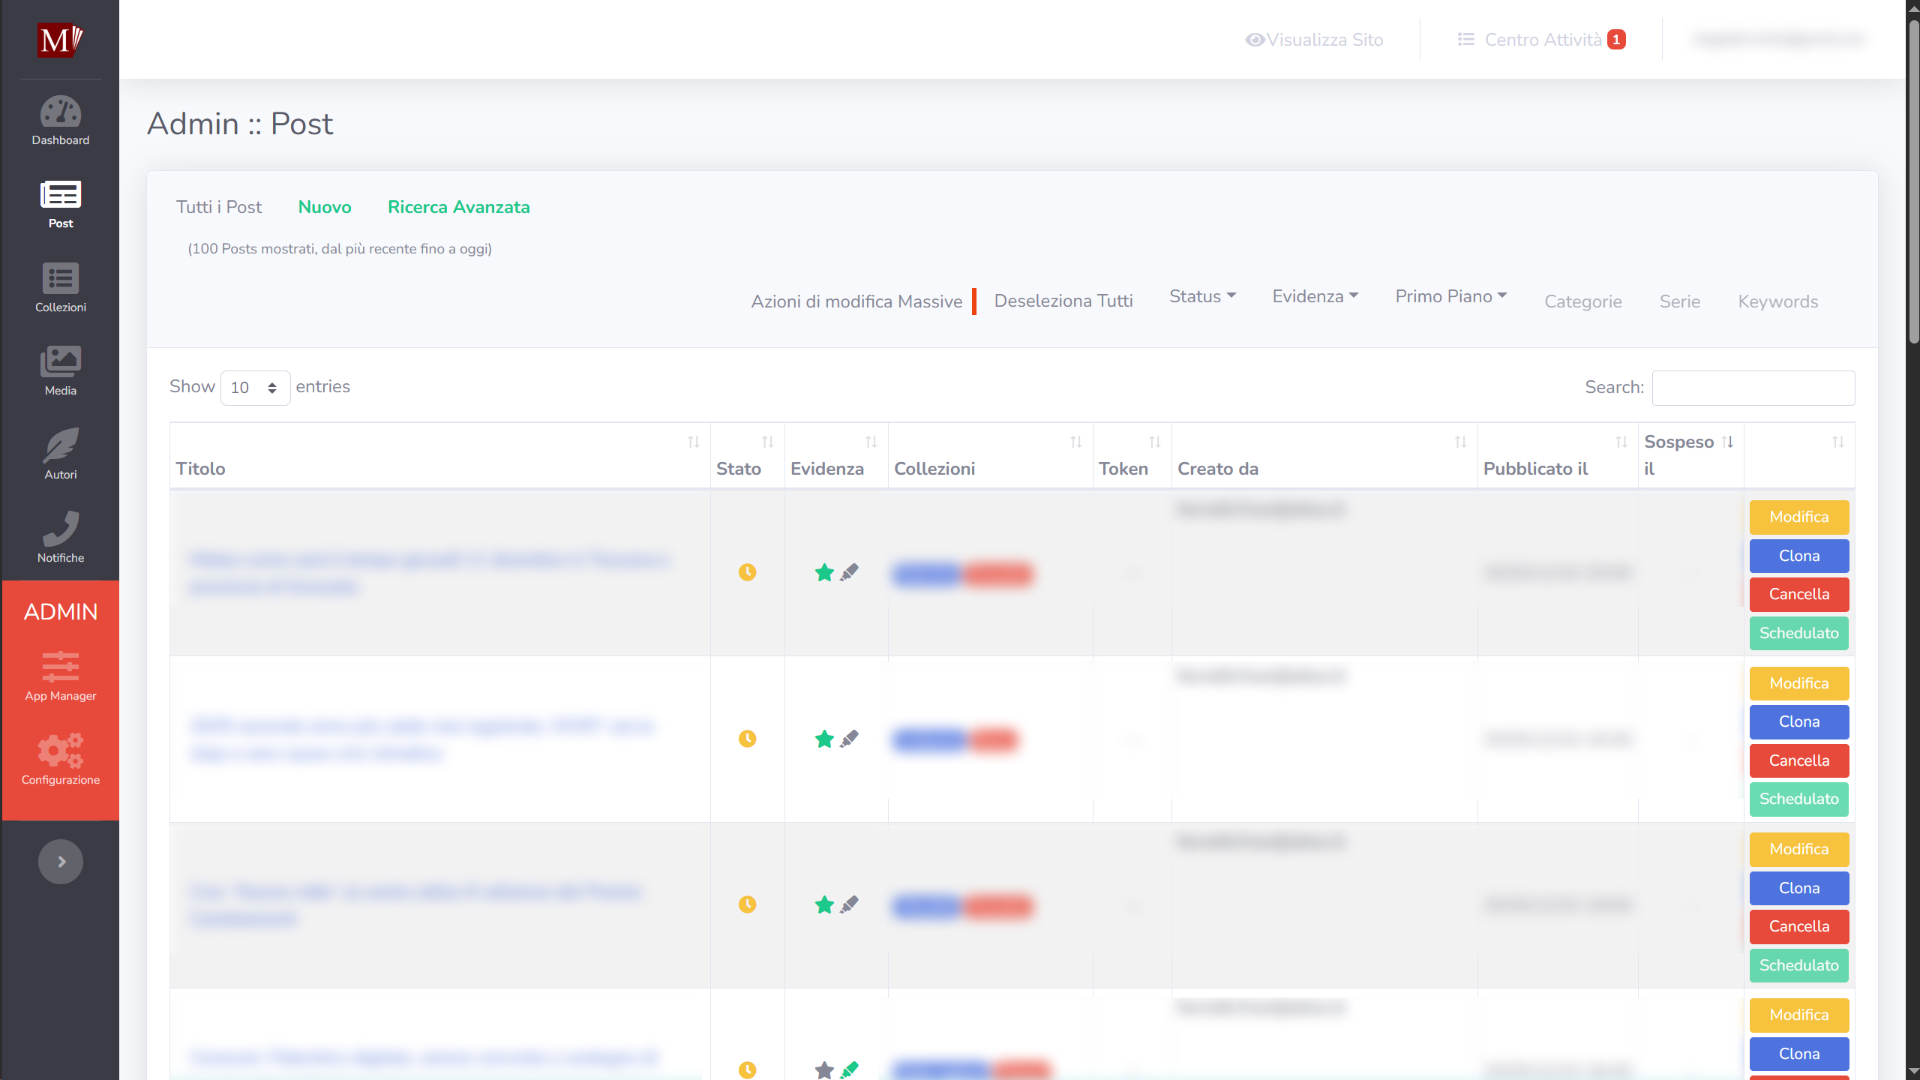Click Modifica button in first row
This screenshot has height=1080, width=1920.
tap(1798, 517)
